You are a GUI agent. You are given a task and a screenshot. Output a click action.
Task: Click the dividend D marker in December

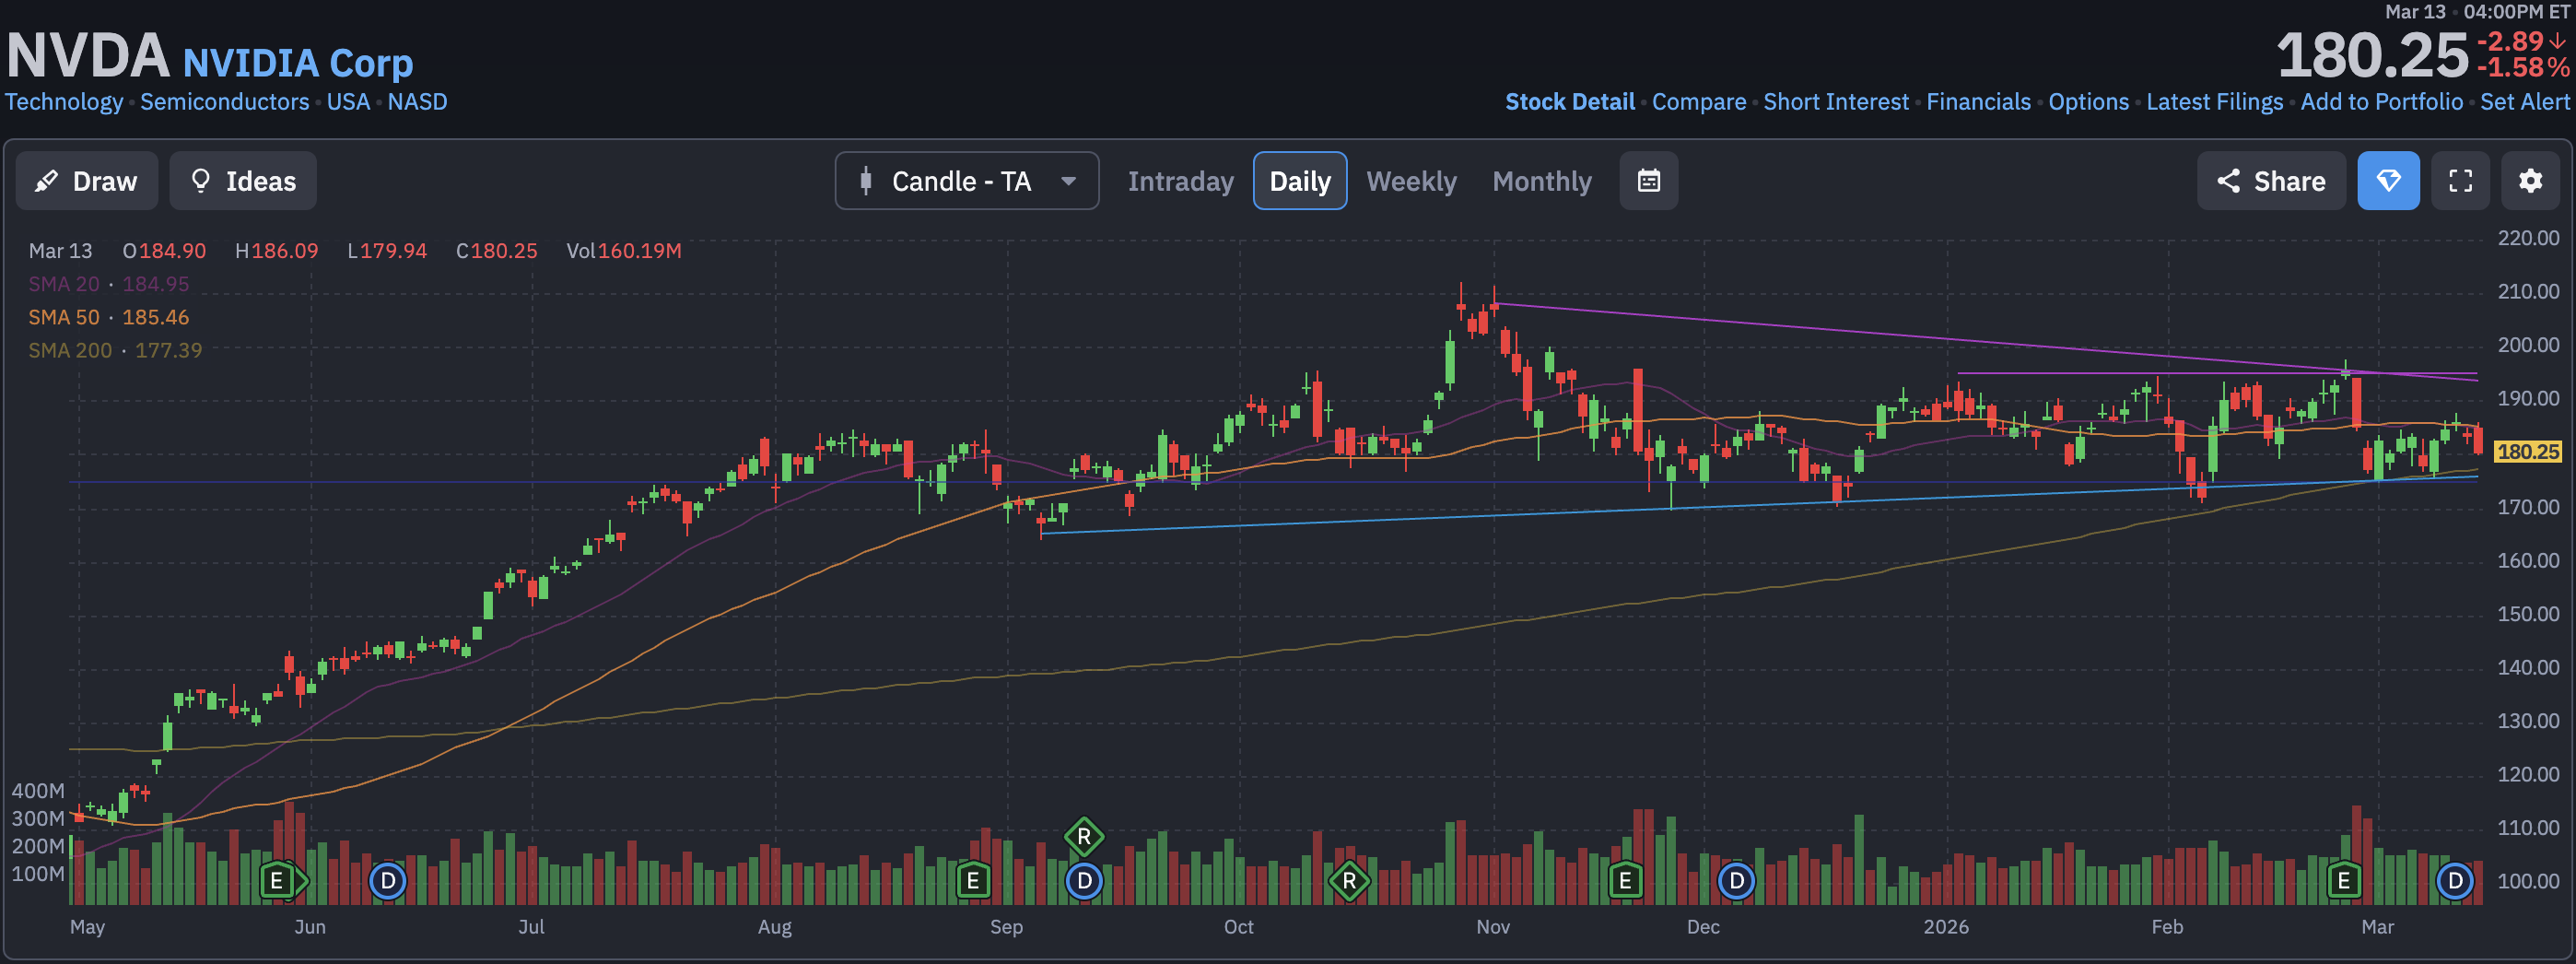coord(1736,881)
